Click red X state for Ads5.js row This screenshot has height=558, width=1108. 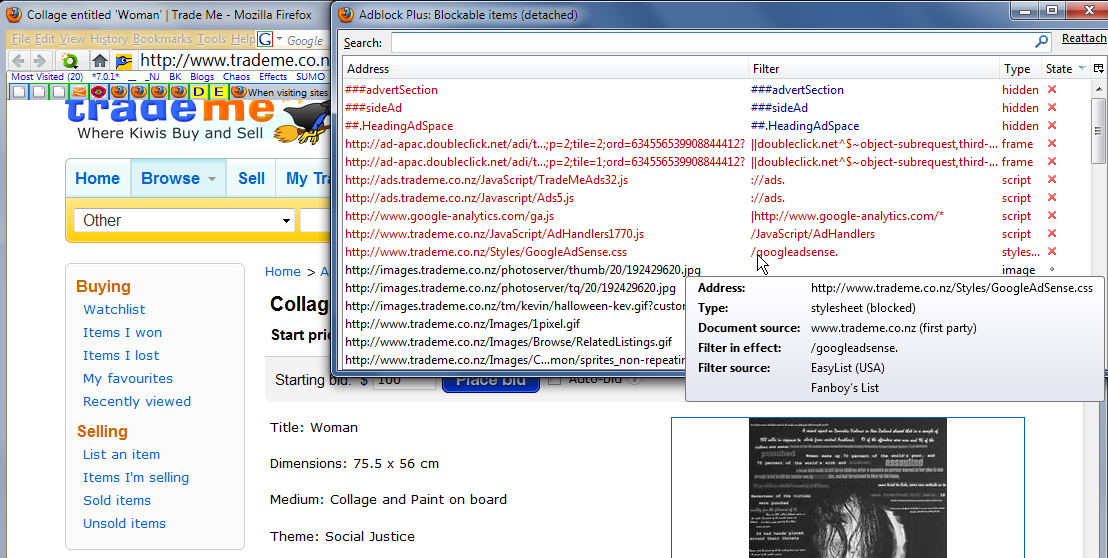pyautogui.click(x=1052, y=198)
